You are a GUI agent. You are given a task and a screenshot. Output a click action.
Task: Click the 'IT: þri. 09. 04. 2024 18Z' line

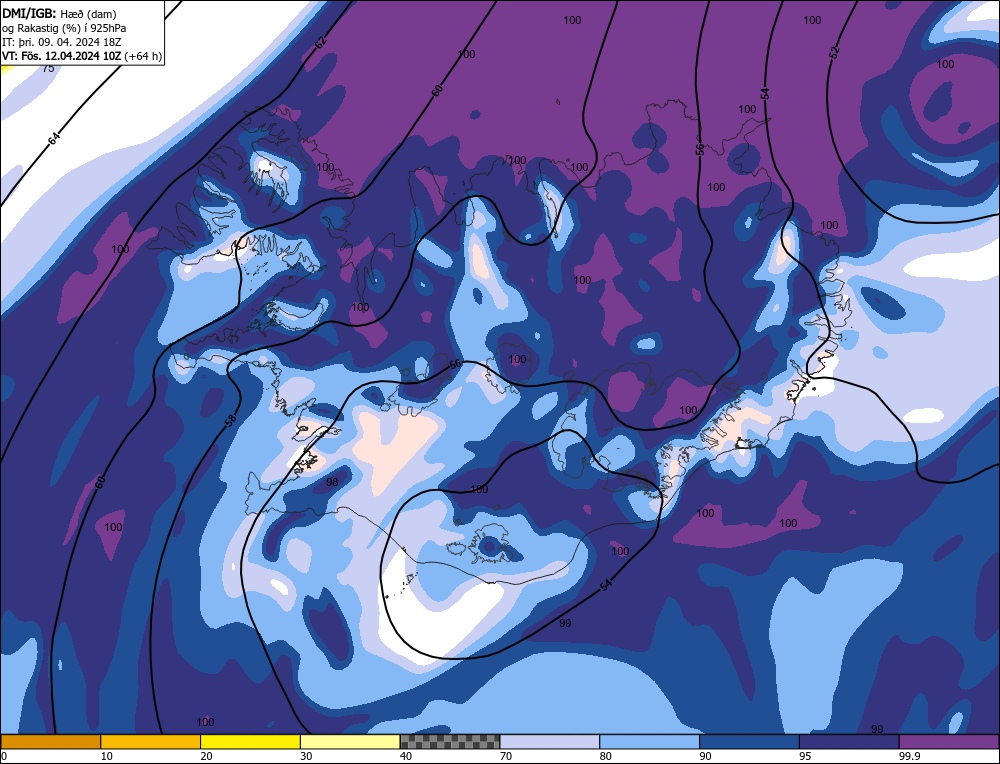[x=61, y=42]
